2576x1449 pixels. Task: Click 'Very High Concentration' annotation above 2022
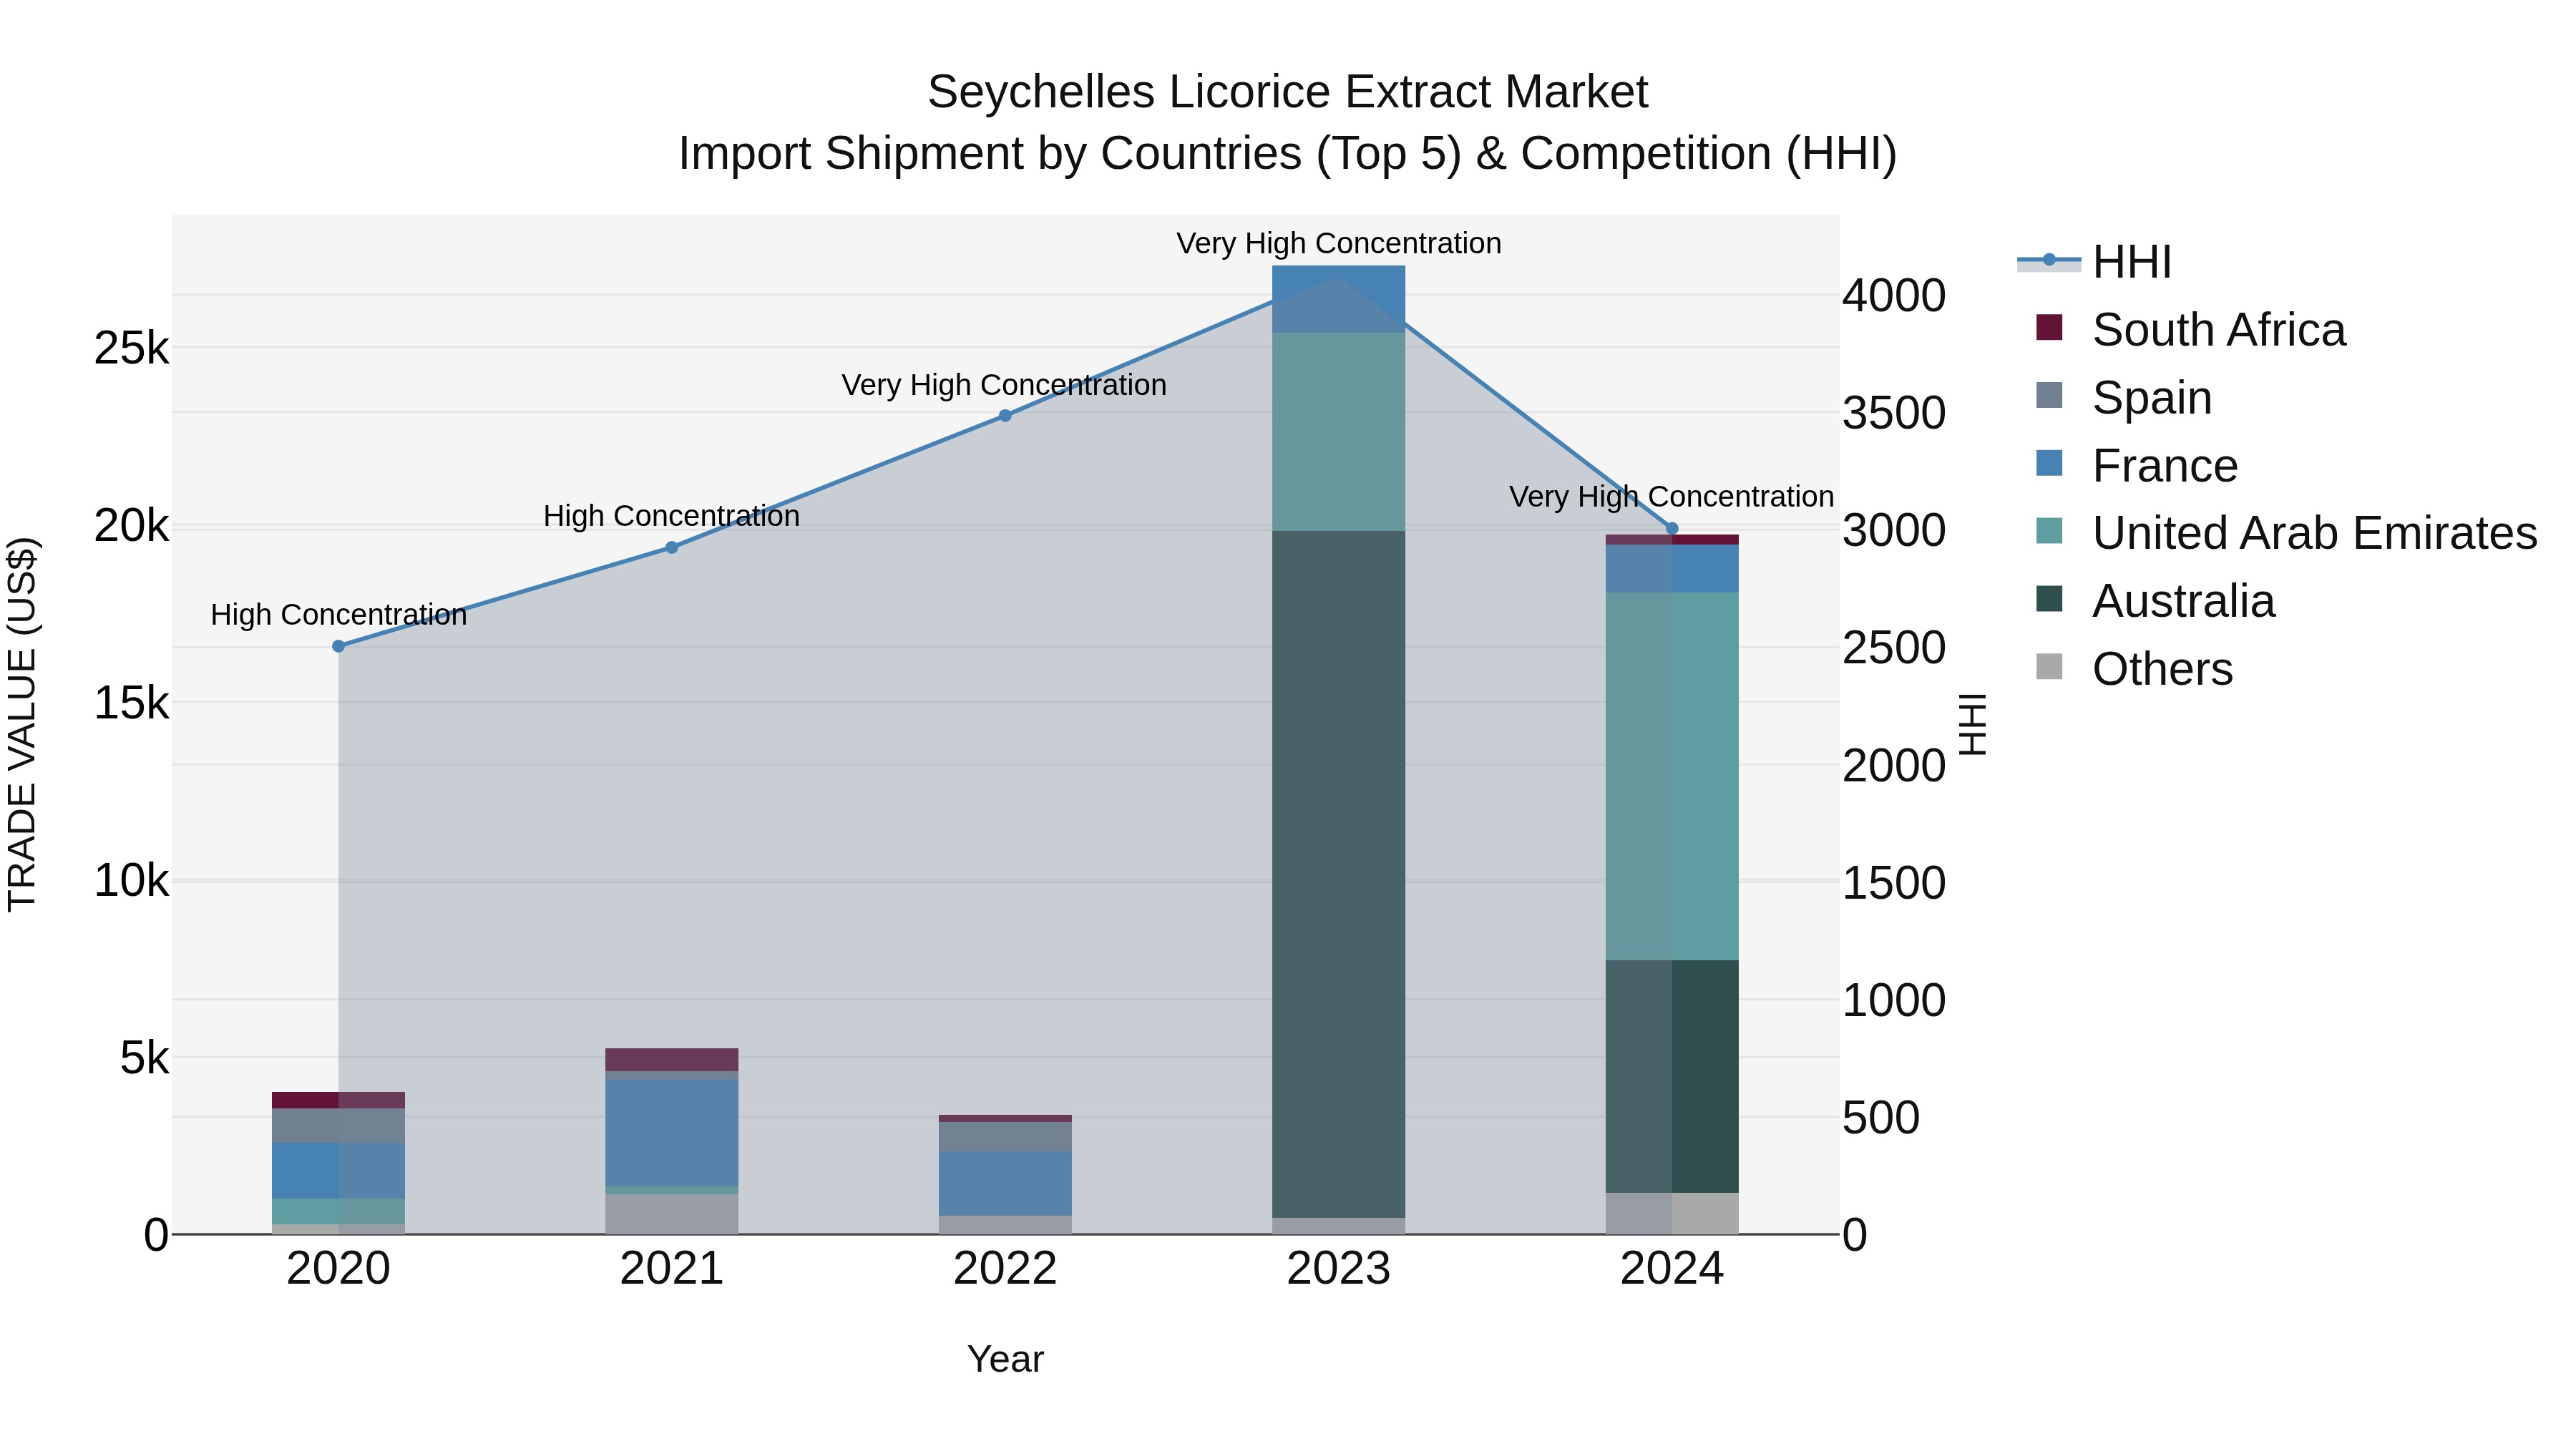1004,386
